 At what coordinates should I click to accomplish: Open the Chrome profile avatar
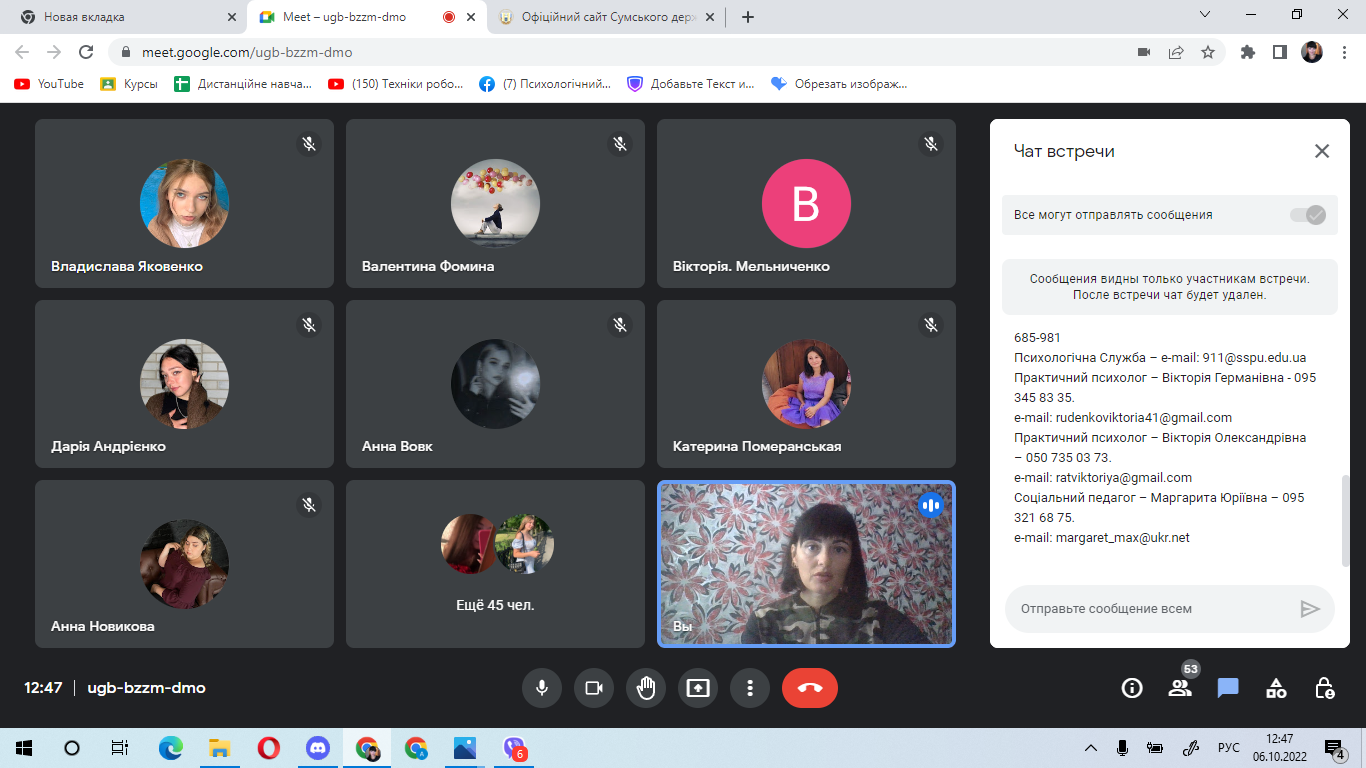click(1312, 52)
